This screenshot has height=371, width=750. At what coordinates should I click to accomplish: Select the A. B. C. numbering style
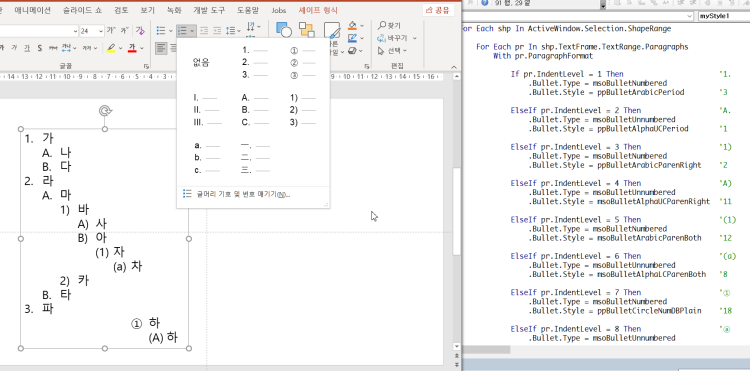coord(255,110)
